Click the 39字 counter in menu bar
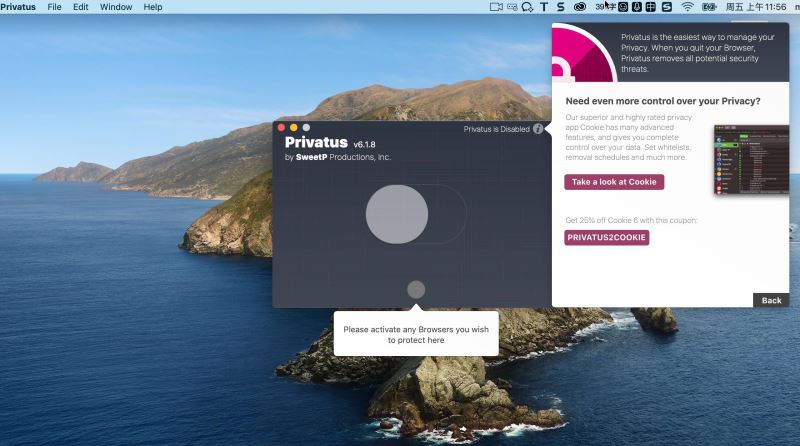The image size is (800, 446). (x=605, y=7)
